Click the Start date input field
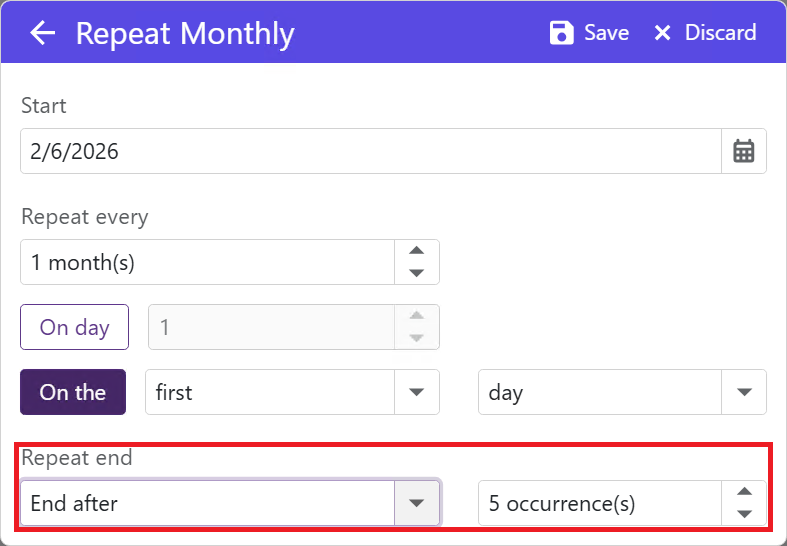This screenshot has height=546, width=787. pyautogui.click(x=370, y=152)
